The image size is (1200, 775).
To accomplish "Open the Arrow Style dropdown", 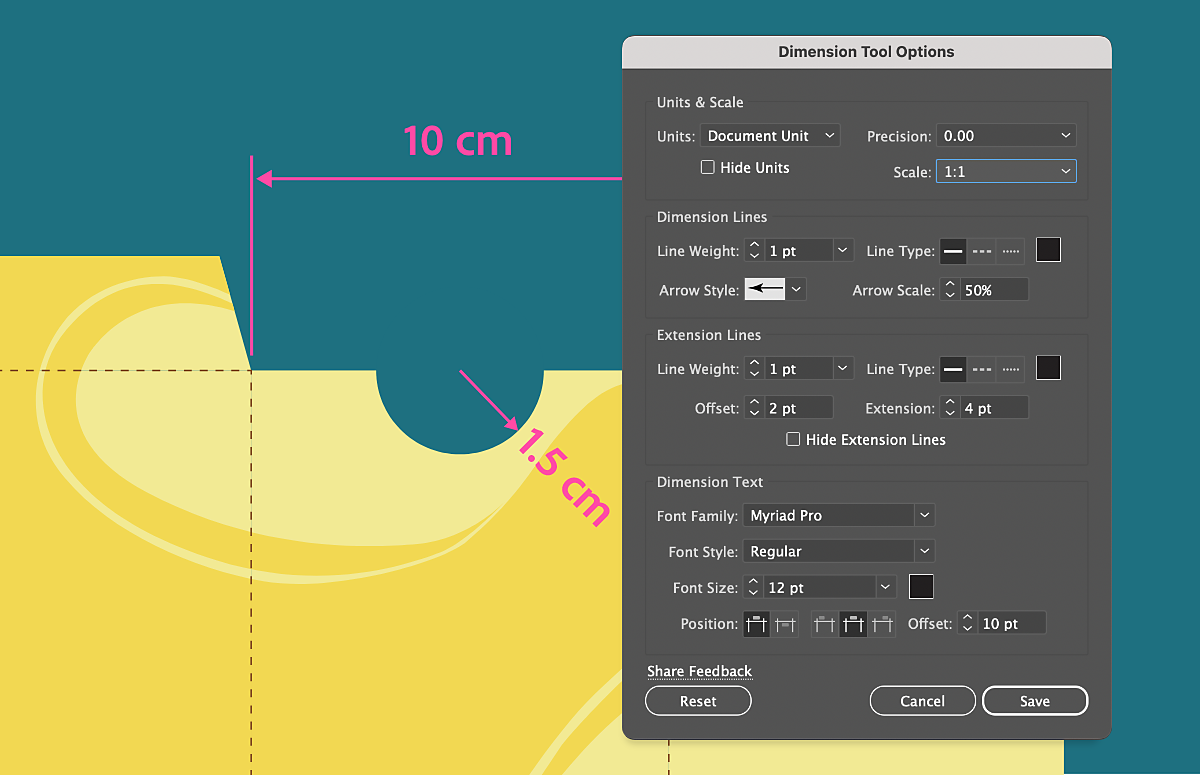I will 774,289.
